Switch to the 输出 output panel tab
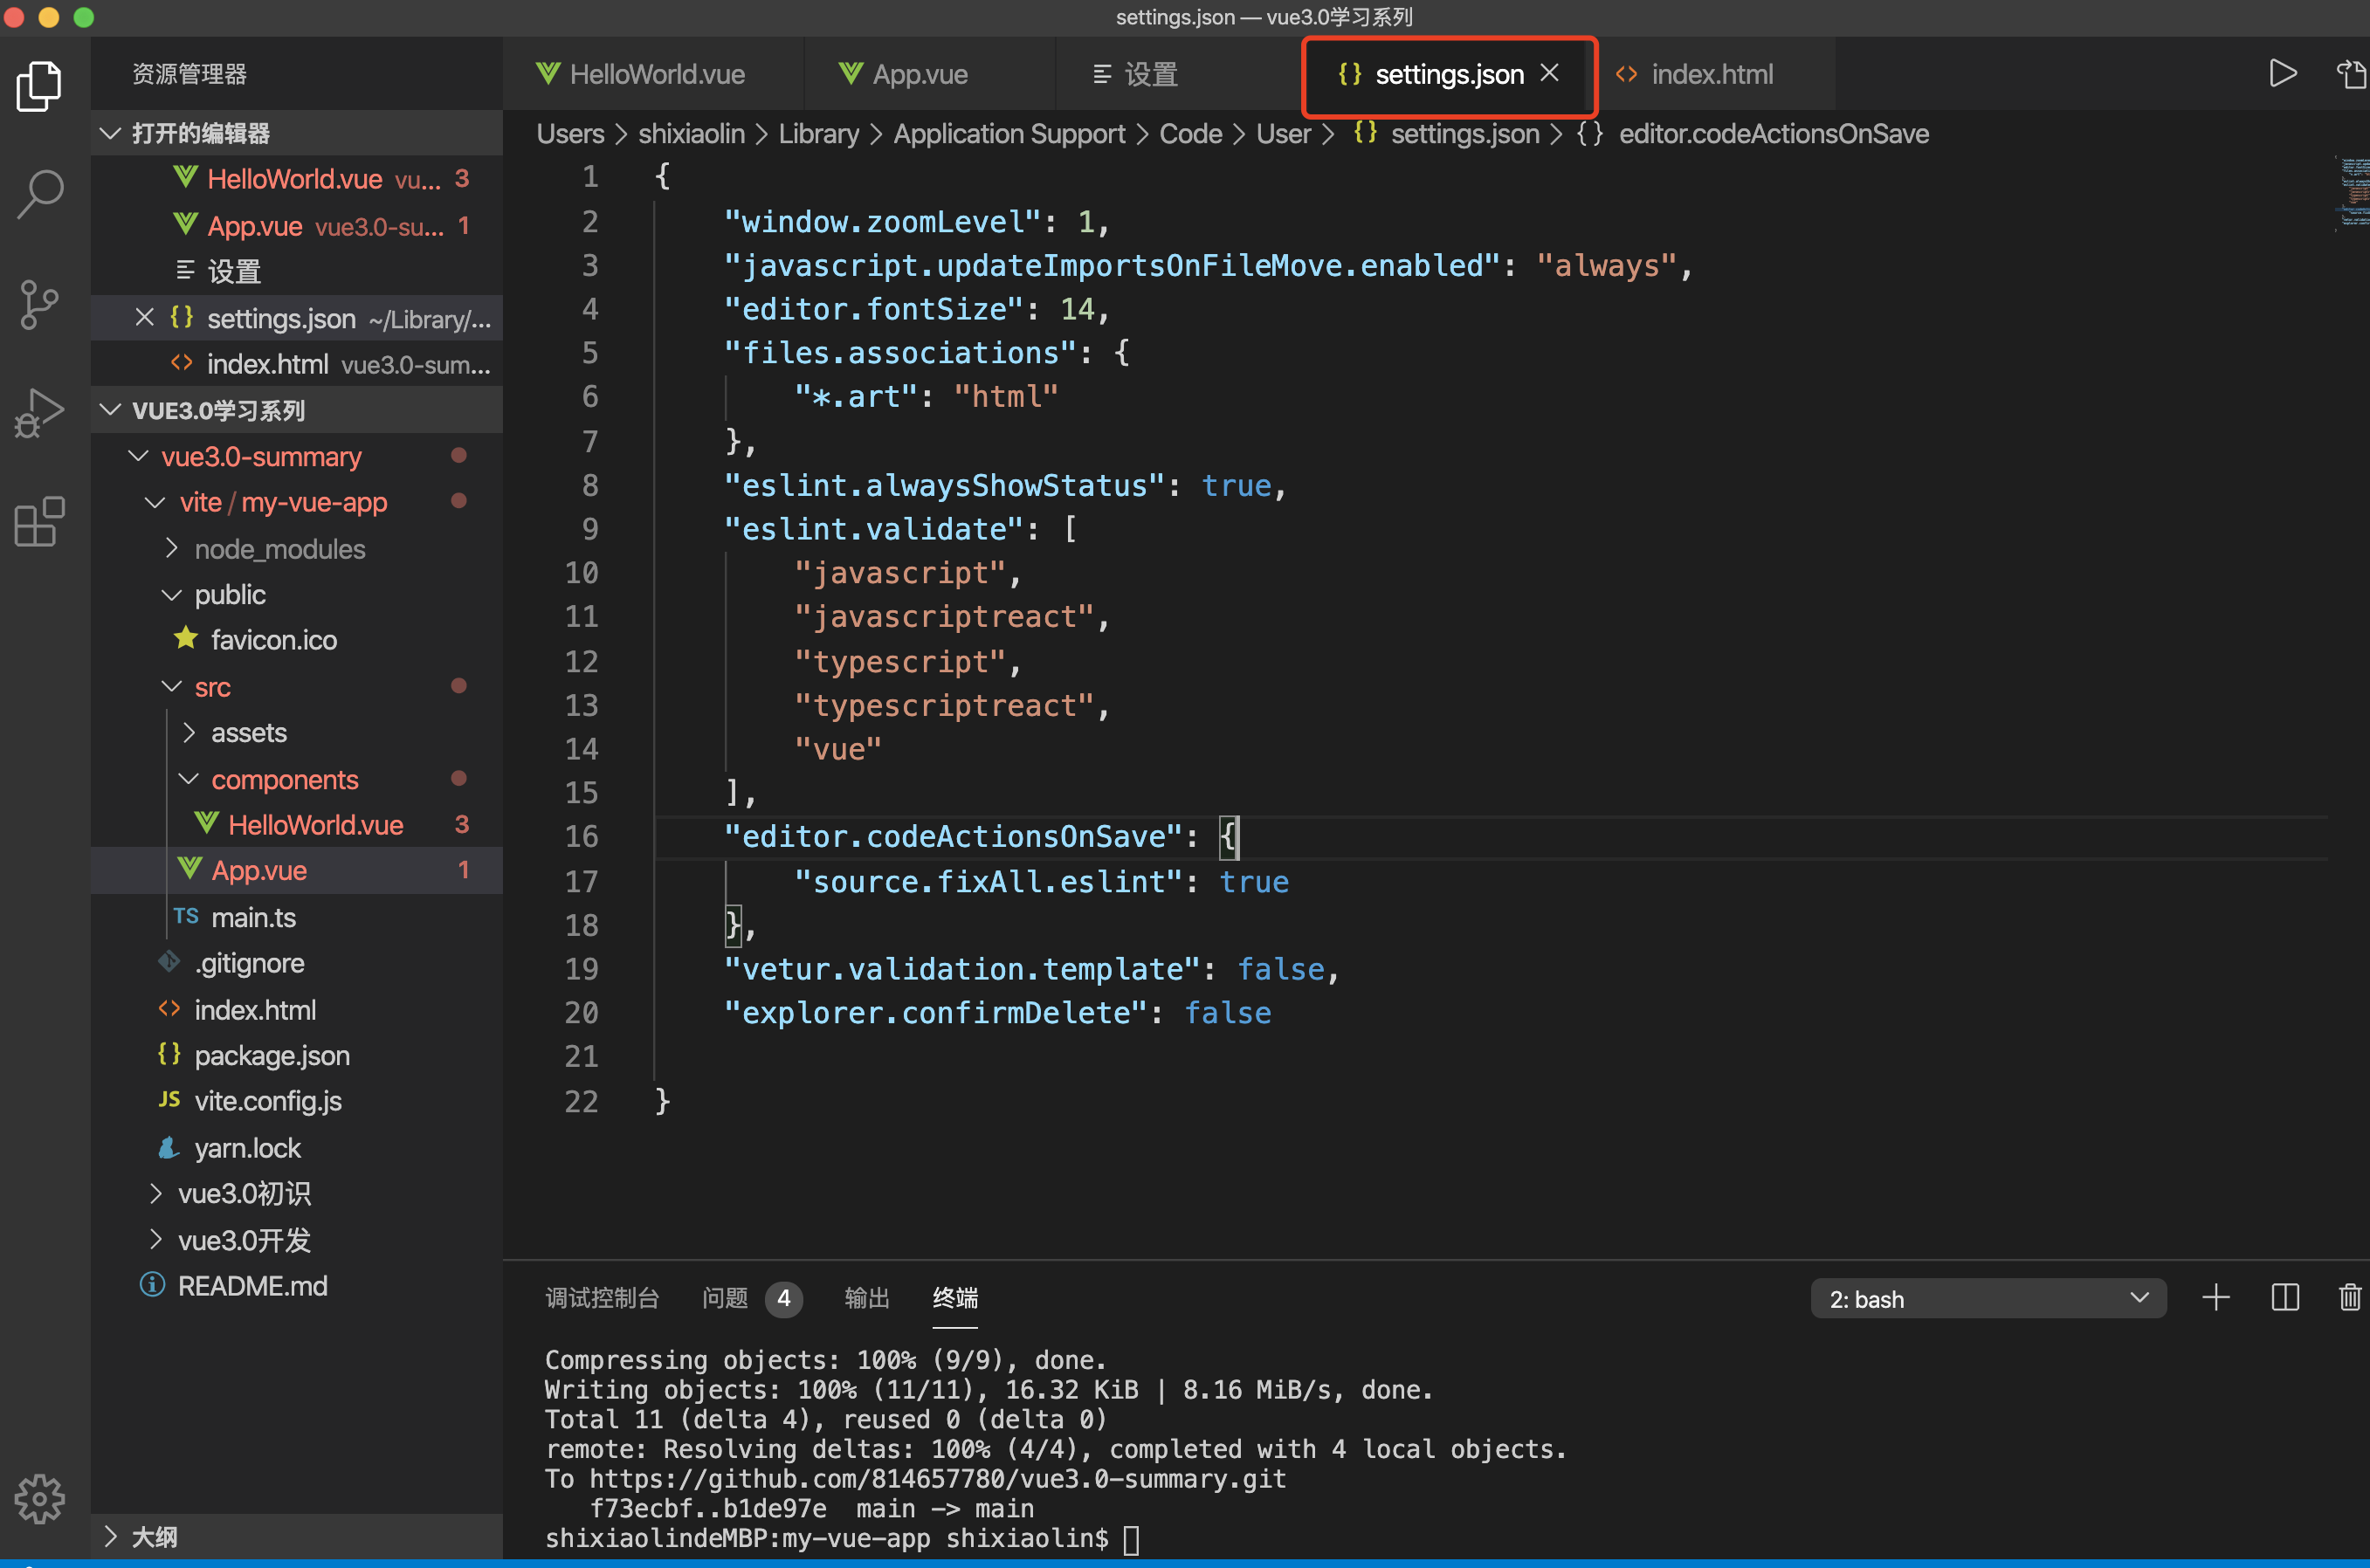 coord(866,1298)
